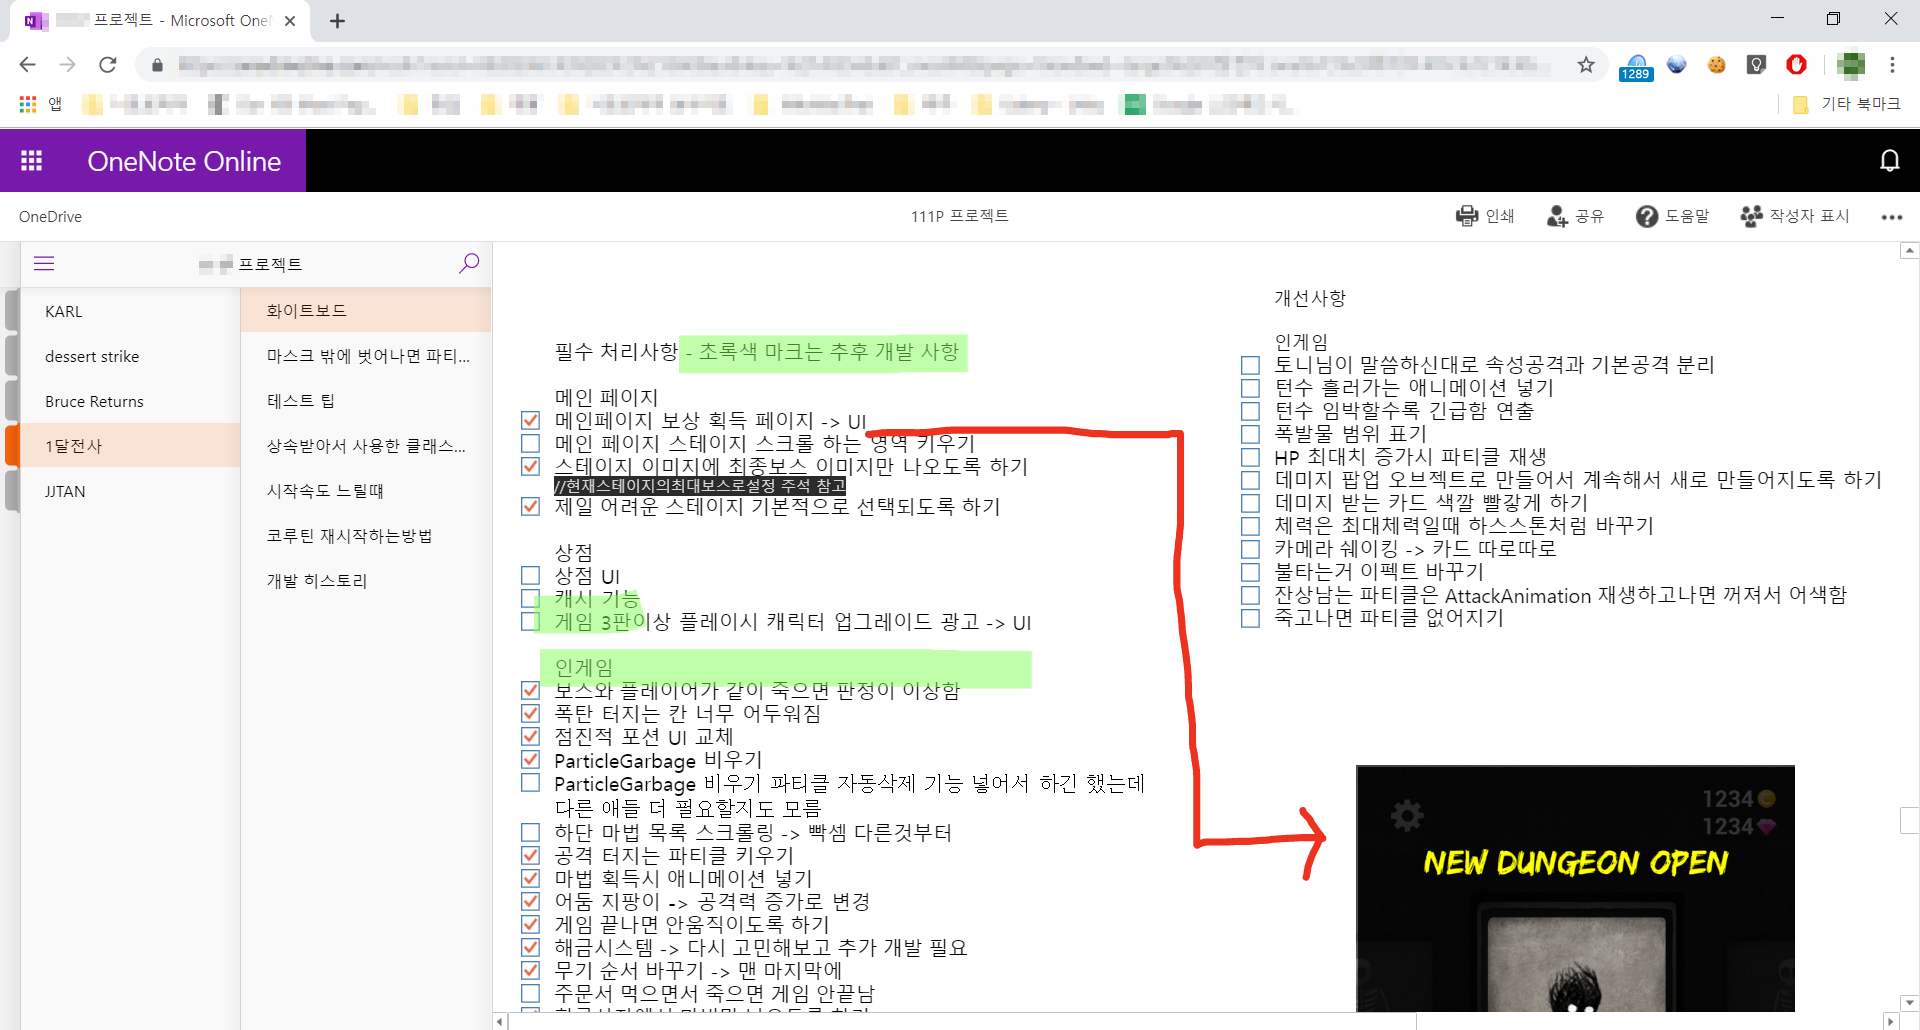
Task: Check '죽고나면 파티클 없어지기' checkbox
Action: point(1250,618)
